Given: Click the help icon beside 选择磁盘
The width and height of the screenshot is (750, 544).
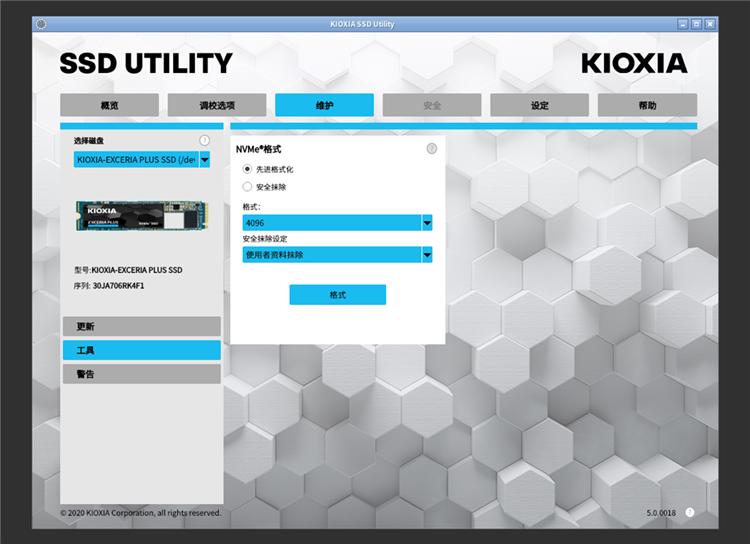Looking at the screenshot, I should [x=204, y=141].
